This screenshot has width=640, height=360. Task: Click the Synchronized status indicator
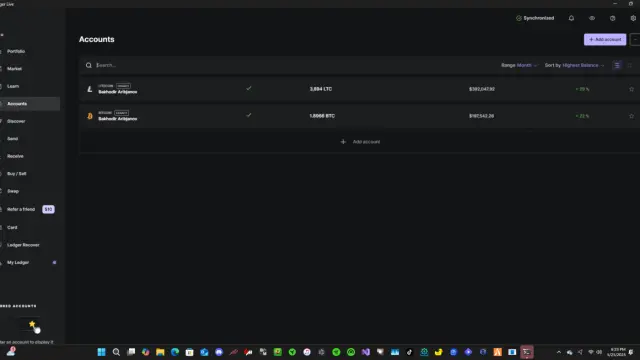point(535,18)
